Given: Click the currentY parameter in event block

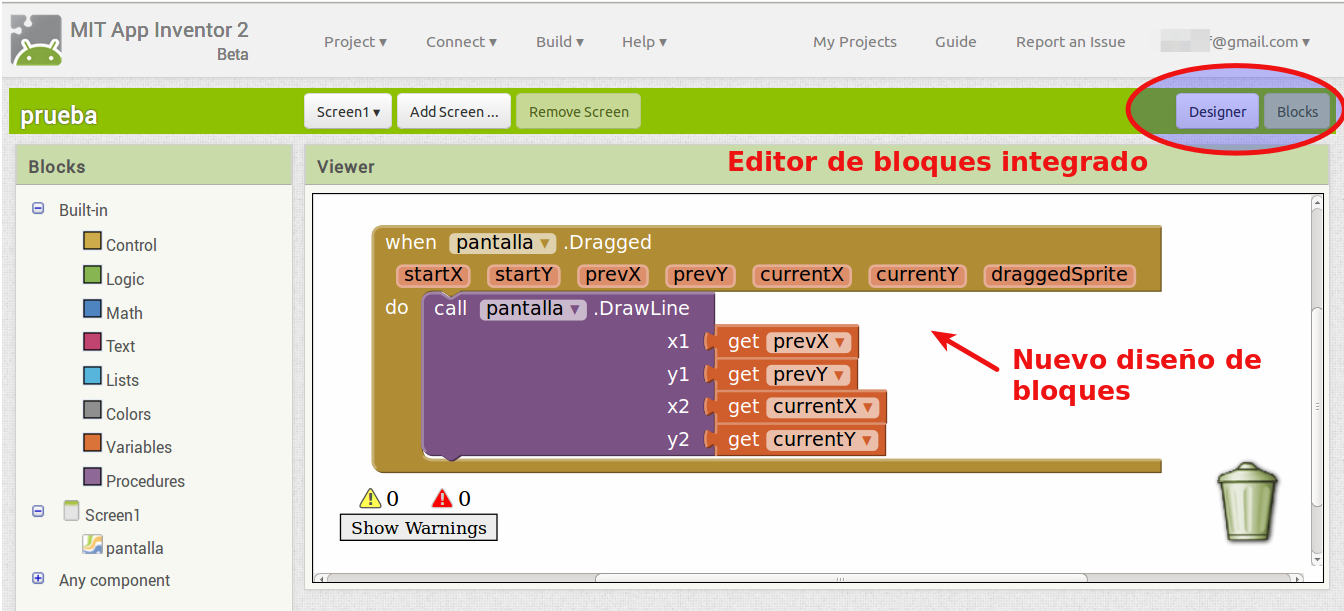Looking at the screenshot, I should tap(917, 275).
